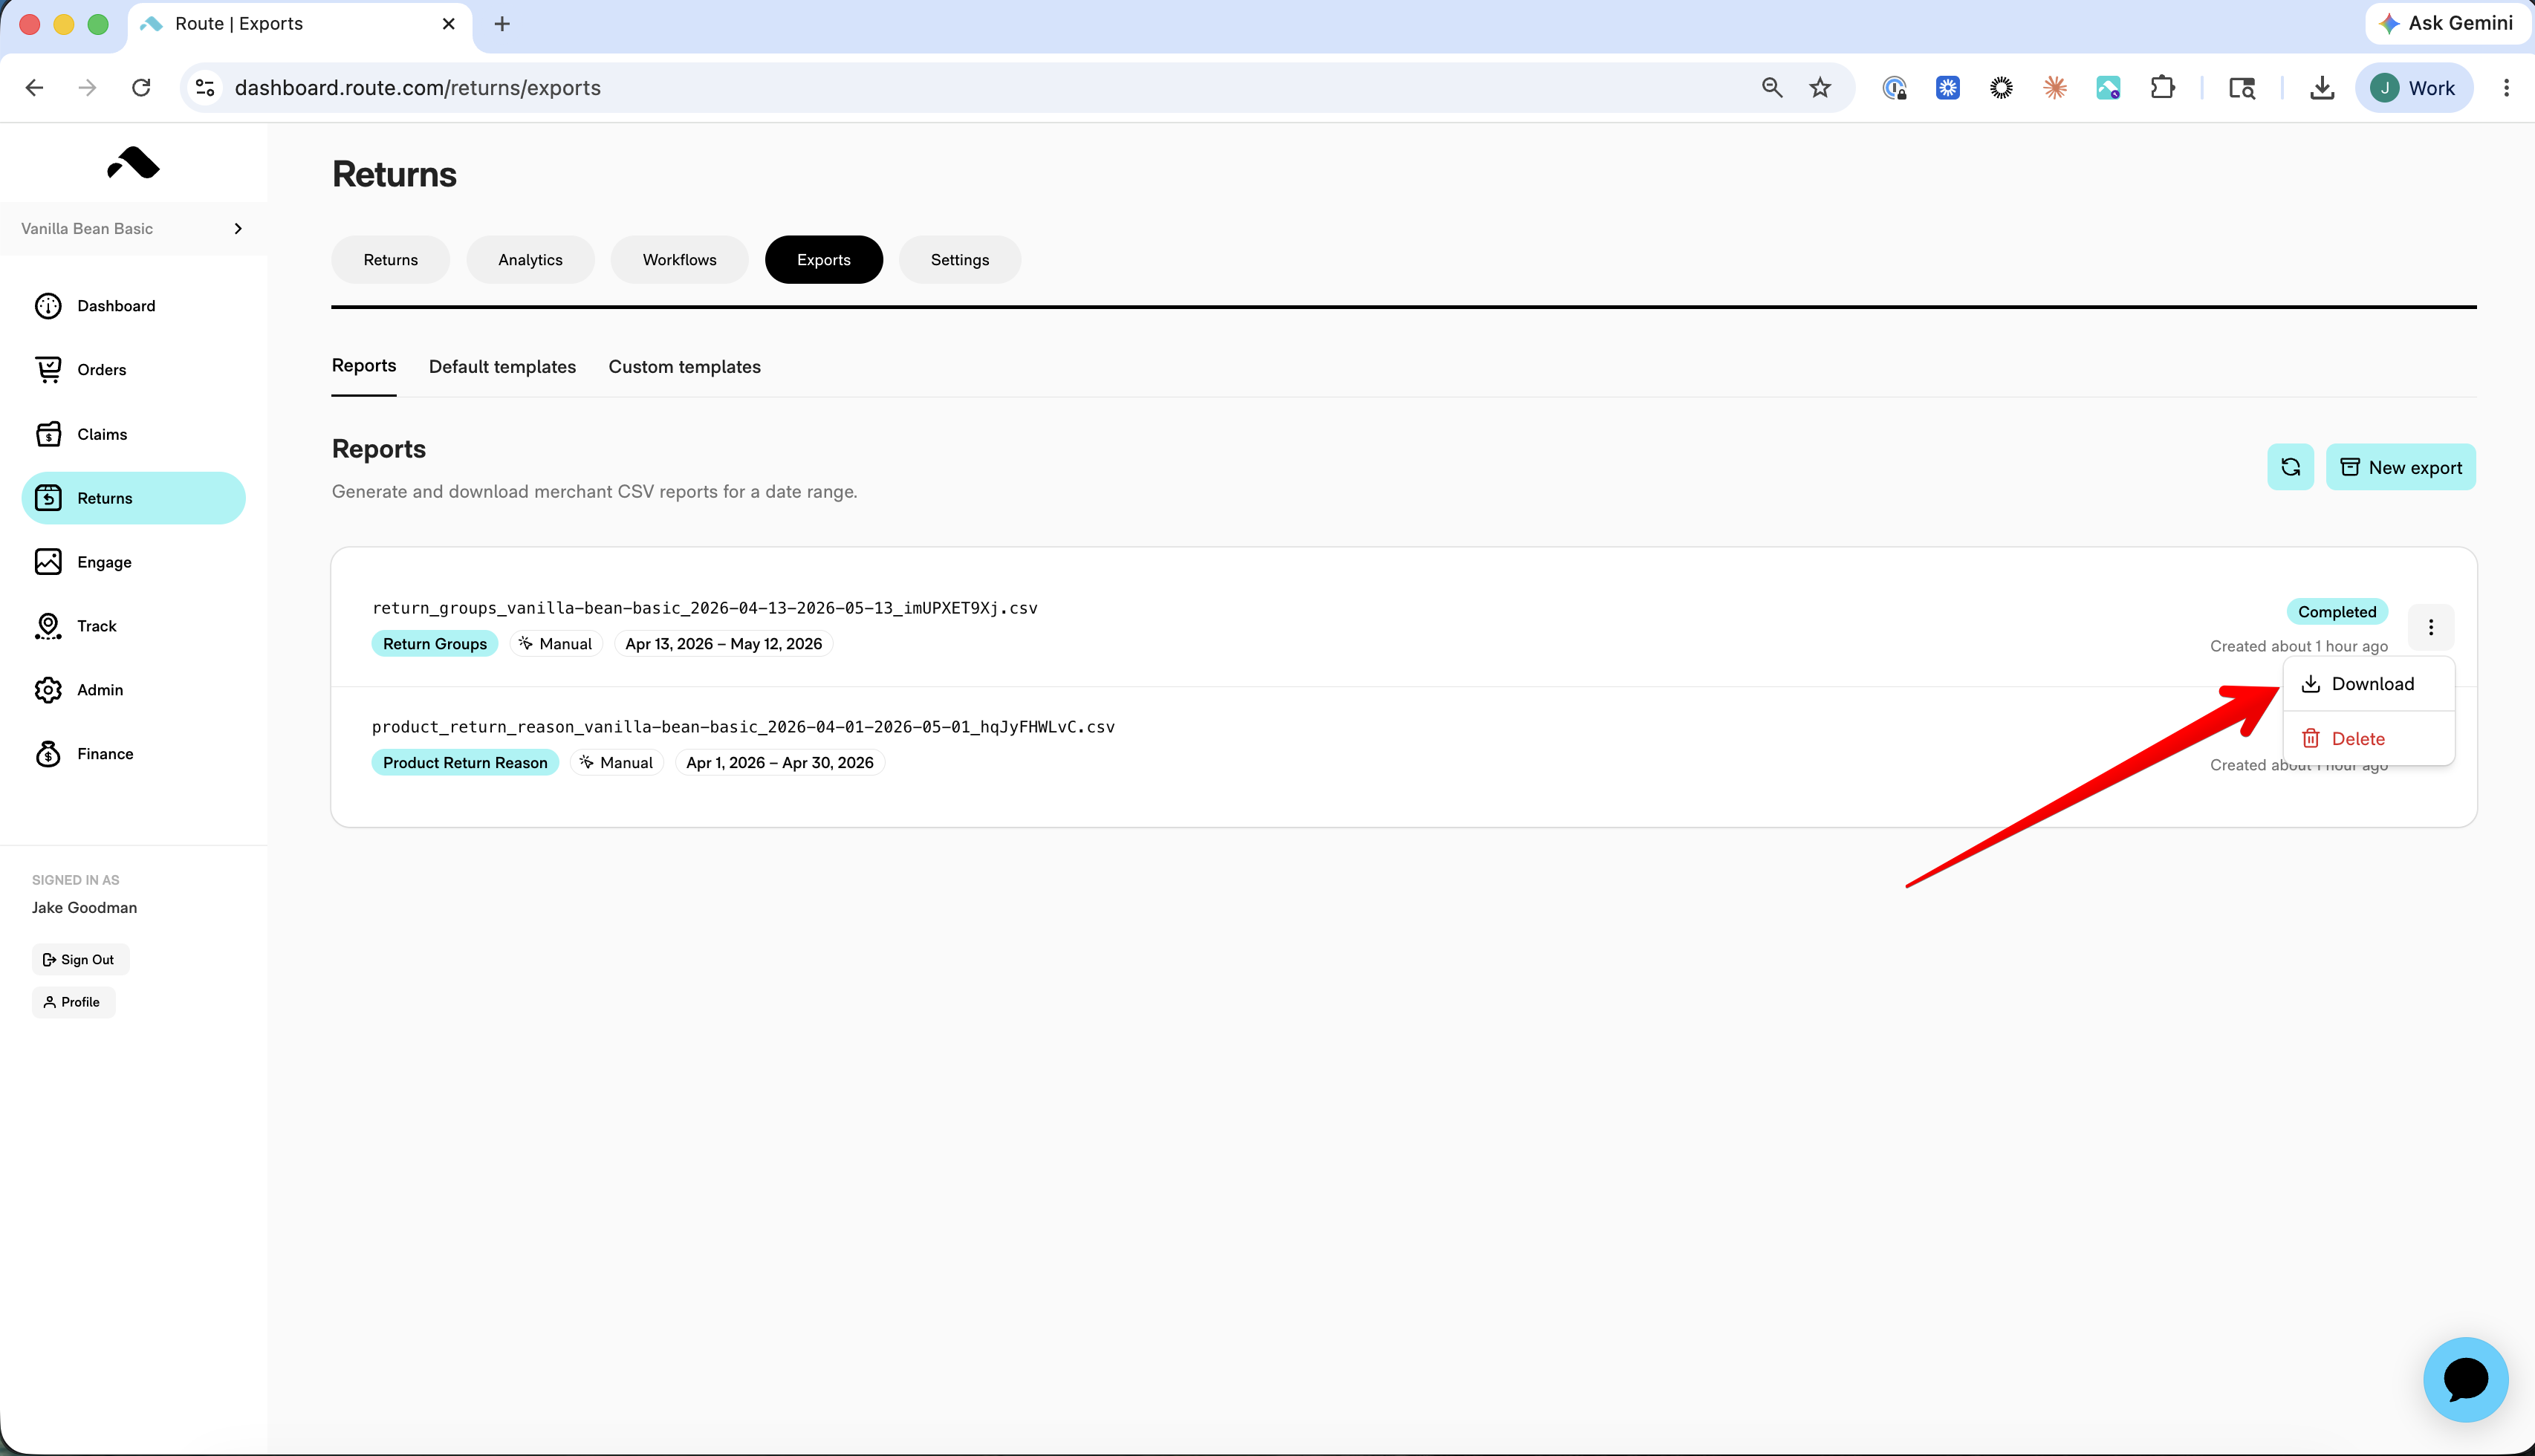Image resolution: width=2535 pixels, height=1456 pixels.
Task: Click the zoom magnifier in address bar
Action: pyautogui.click(x=1772, y=88)
